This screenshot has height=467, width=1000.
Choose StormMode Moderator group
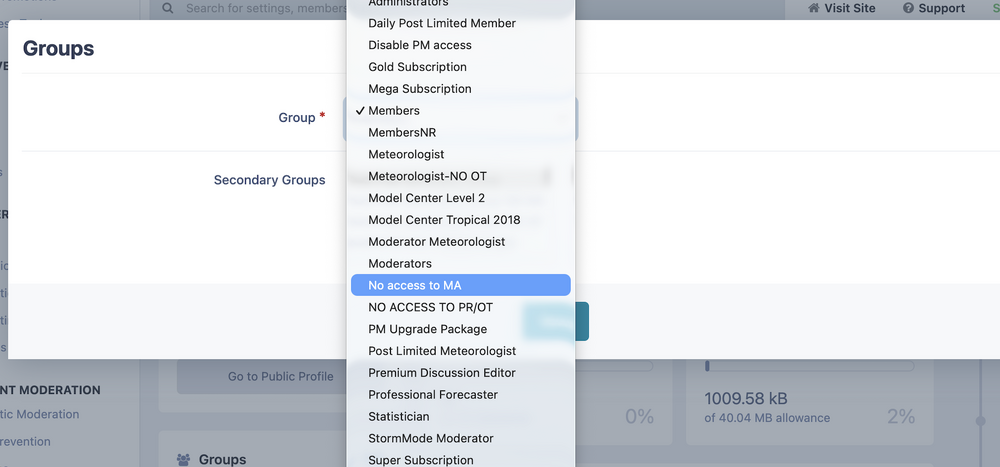click(x=430, y=439)
